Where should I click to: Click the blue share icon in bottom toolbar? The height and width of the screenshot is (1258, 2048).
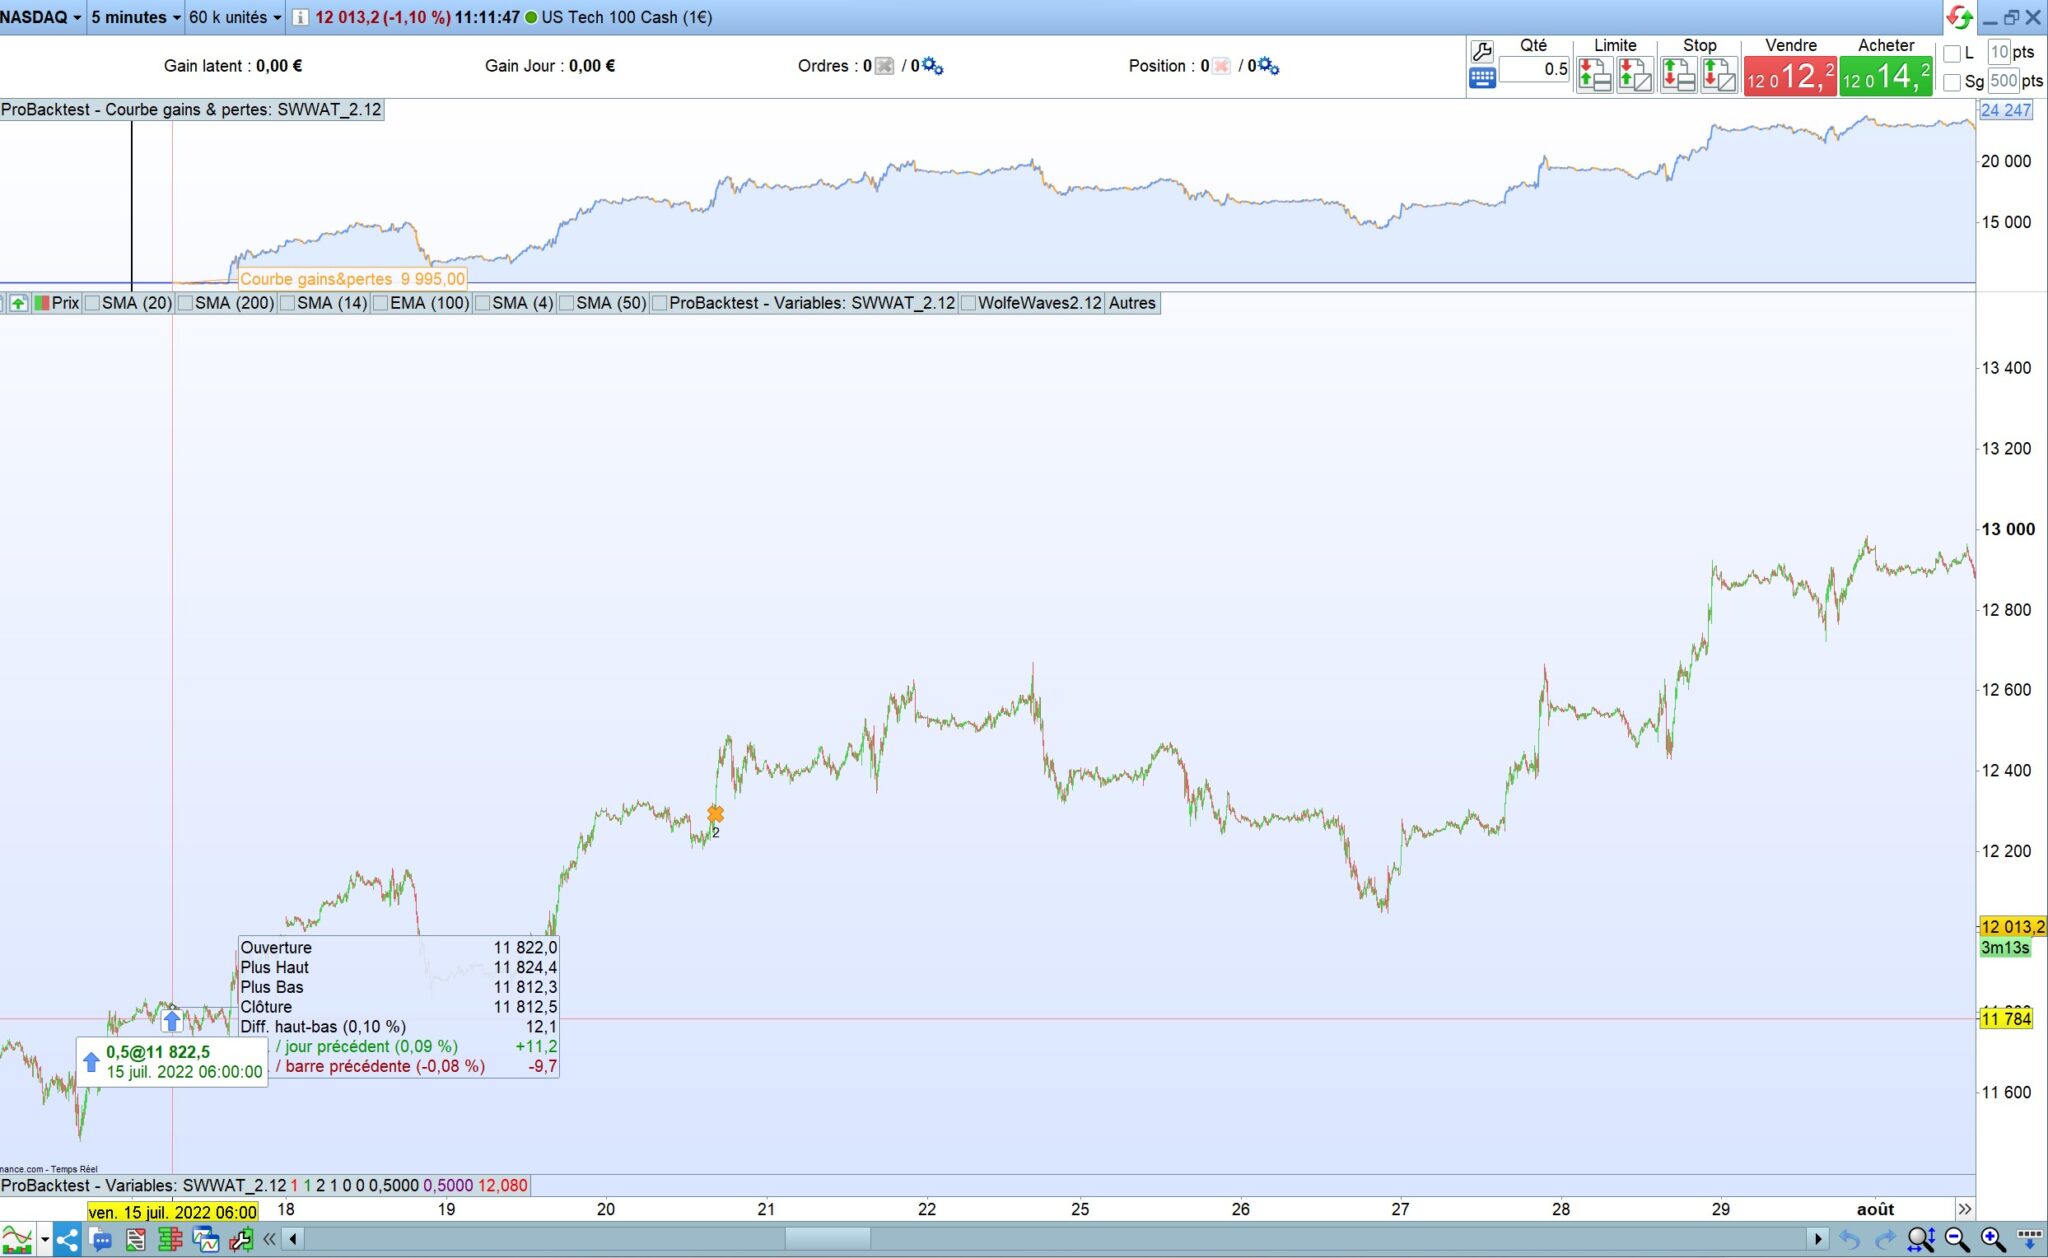click(x=67, y=1240)
